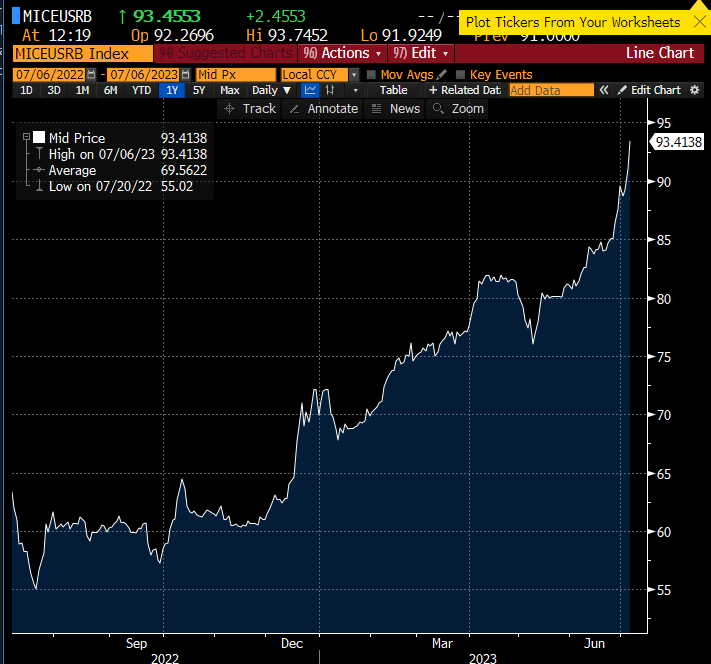Screen dimensions: 711x664
Task: Click the Track crosshair tool
Action: click(250, 109)
